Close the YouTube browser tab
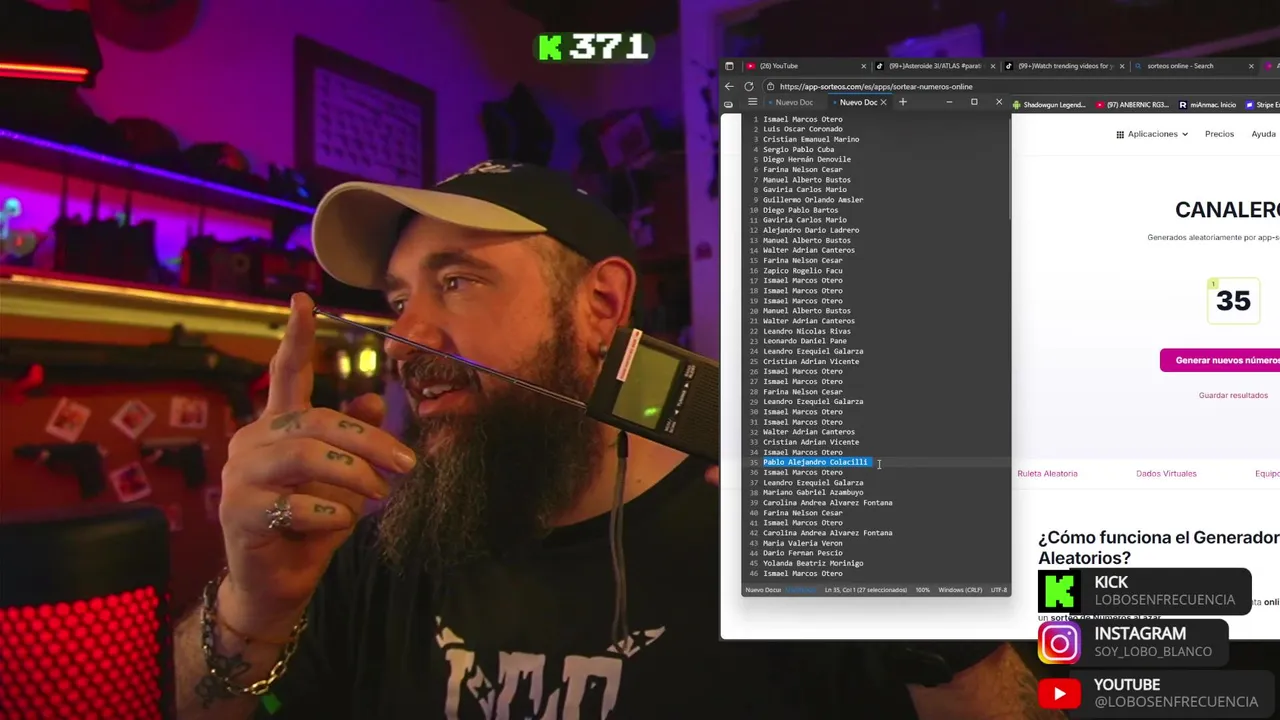 tap(863, 66)
